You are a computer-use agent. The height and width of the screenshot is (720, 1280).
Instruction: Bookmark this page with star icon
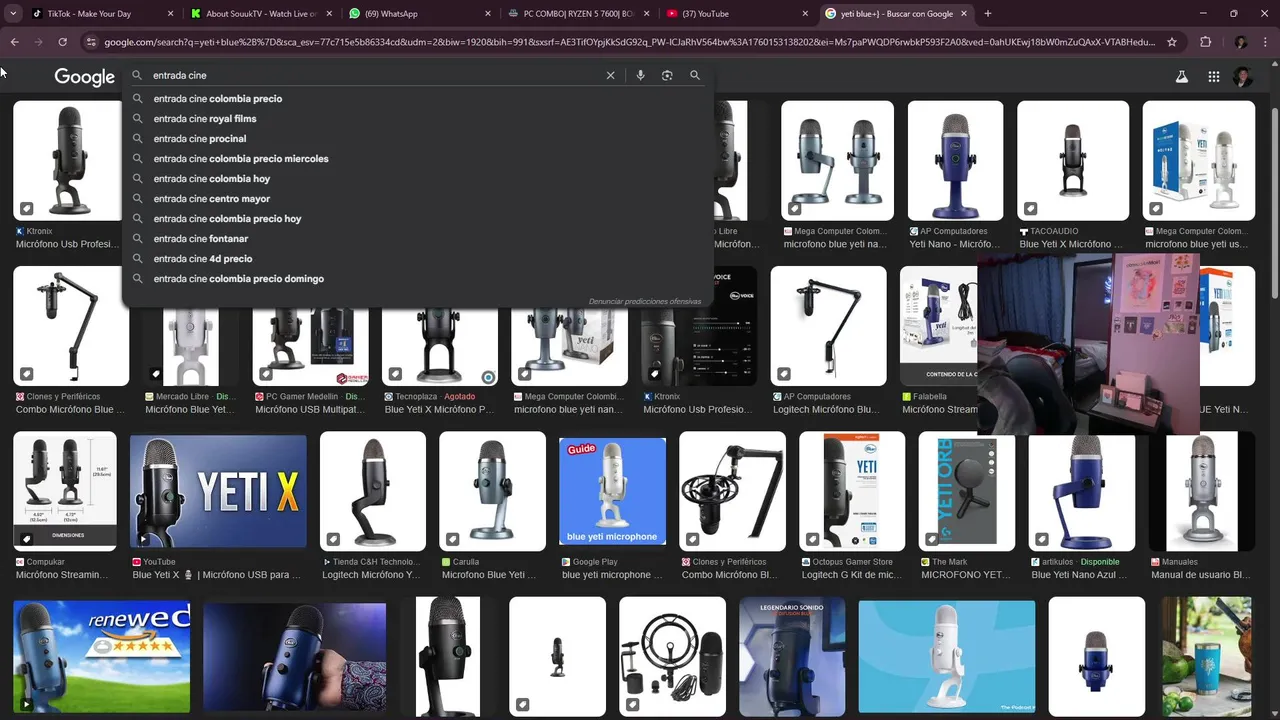(1172, 42)
